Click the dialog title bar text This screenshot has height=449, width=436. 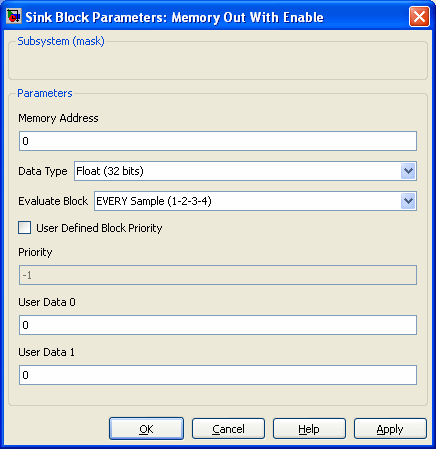tap(174, 17)
